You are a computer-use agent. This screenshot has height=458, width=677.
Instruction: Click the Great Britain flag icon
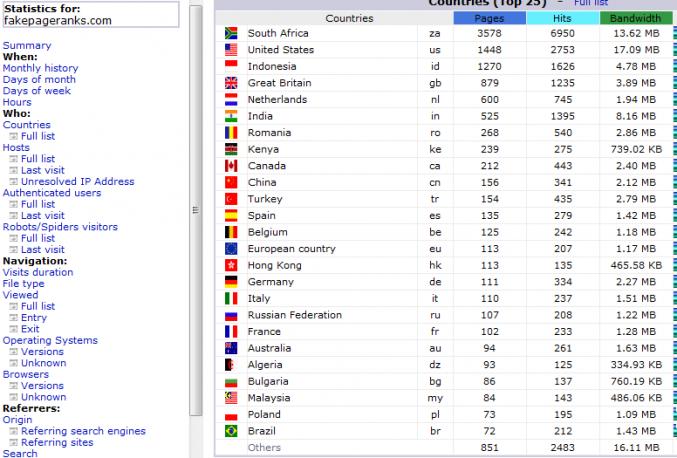click(x=231, y=83)
